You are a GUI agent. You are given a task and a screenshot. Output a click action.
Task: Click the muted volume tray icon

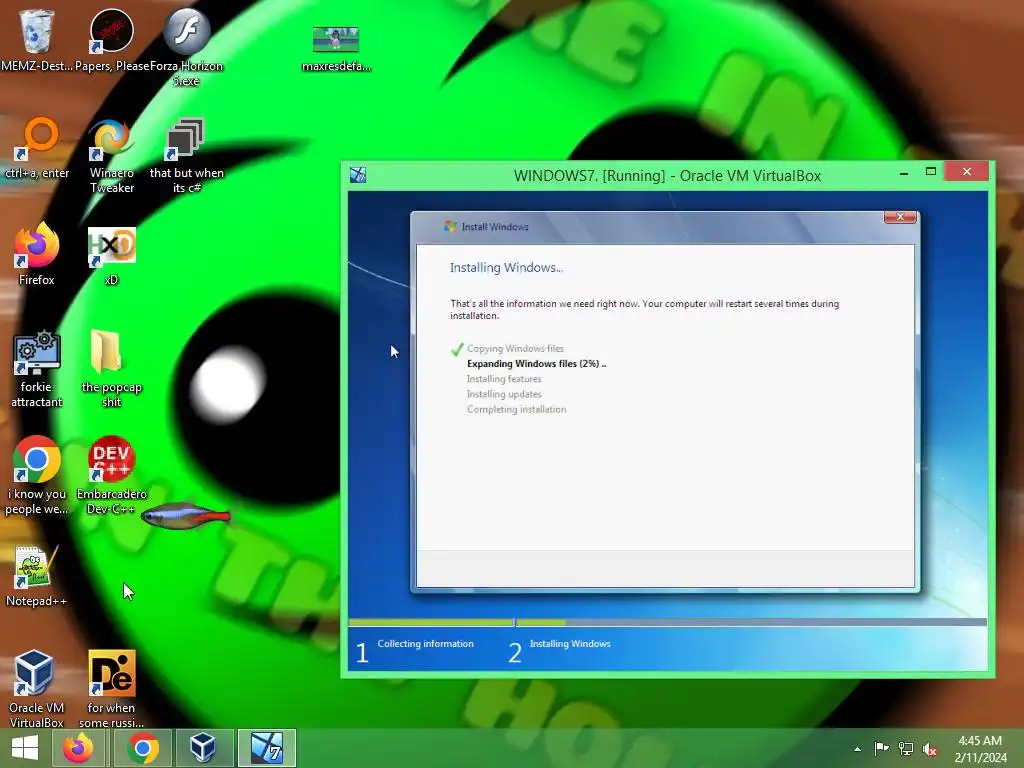pyautogui.click(x=930, y=749)
